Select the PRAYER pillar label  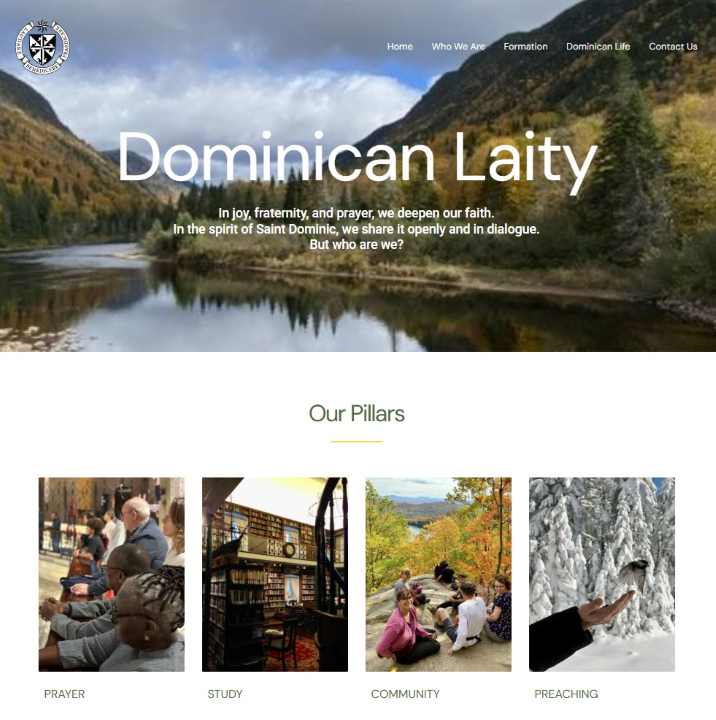(64, 694)
